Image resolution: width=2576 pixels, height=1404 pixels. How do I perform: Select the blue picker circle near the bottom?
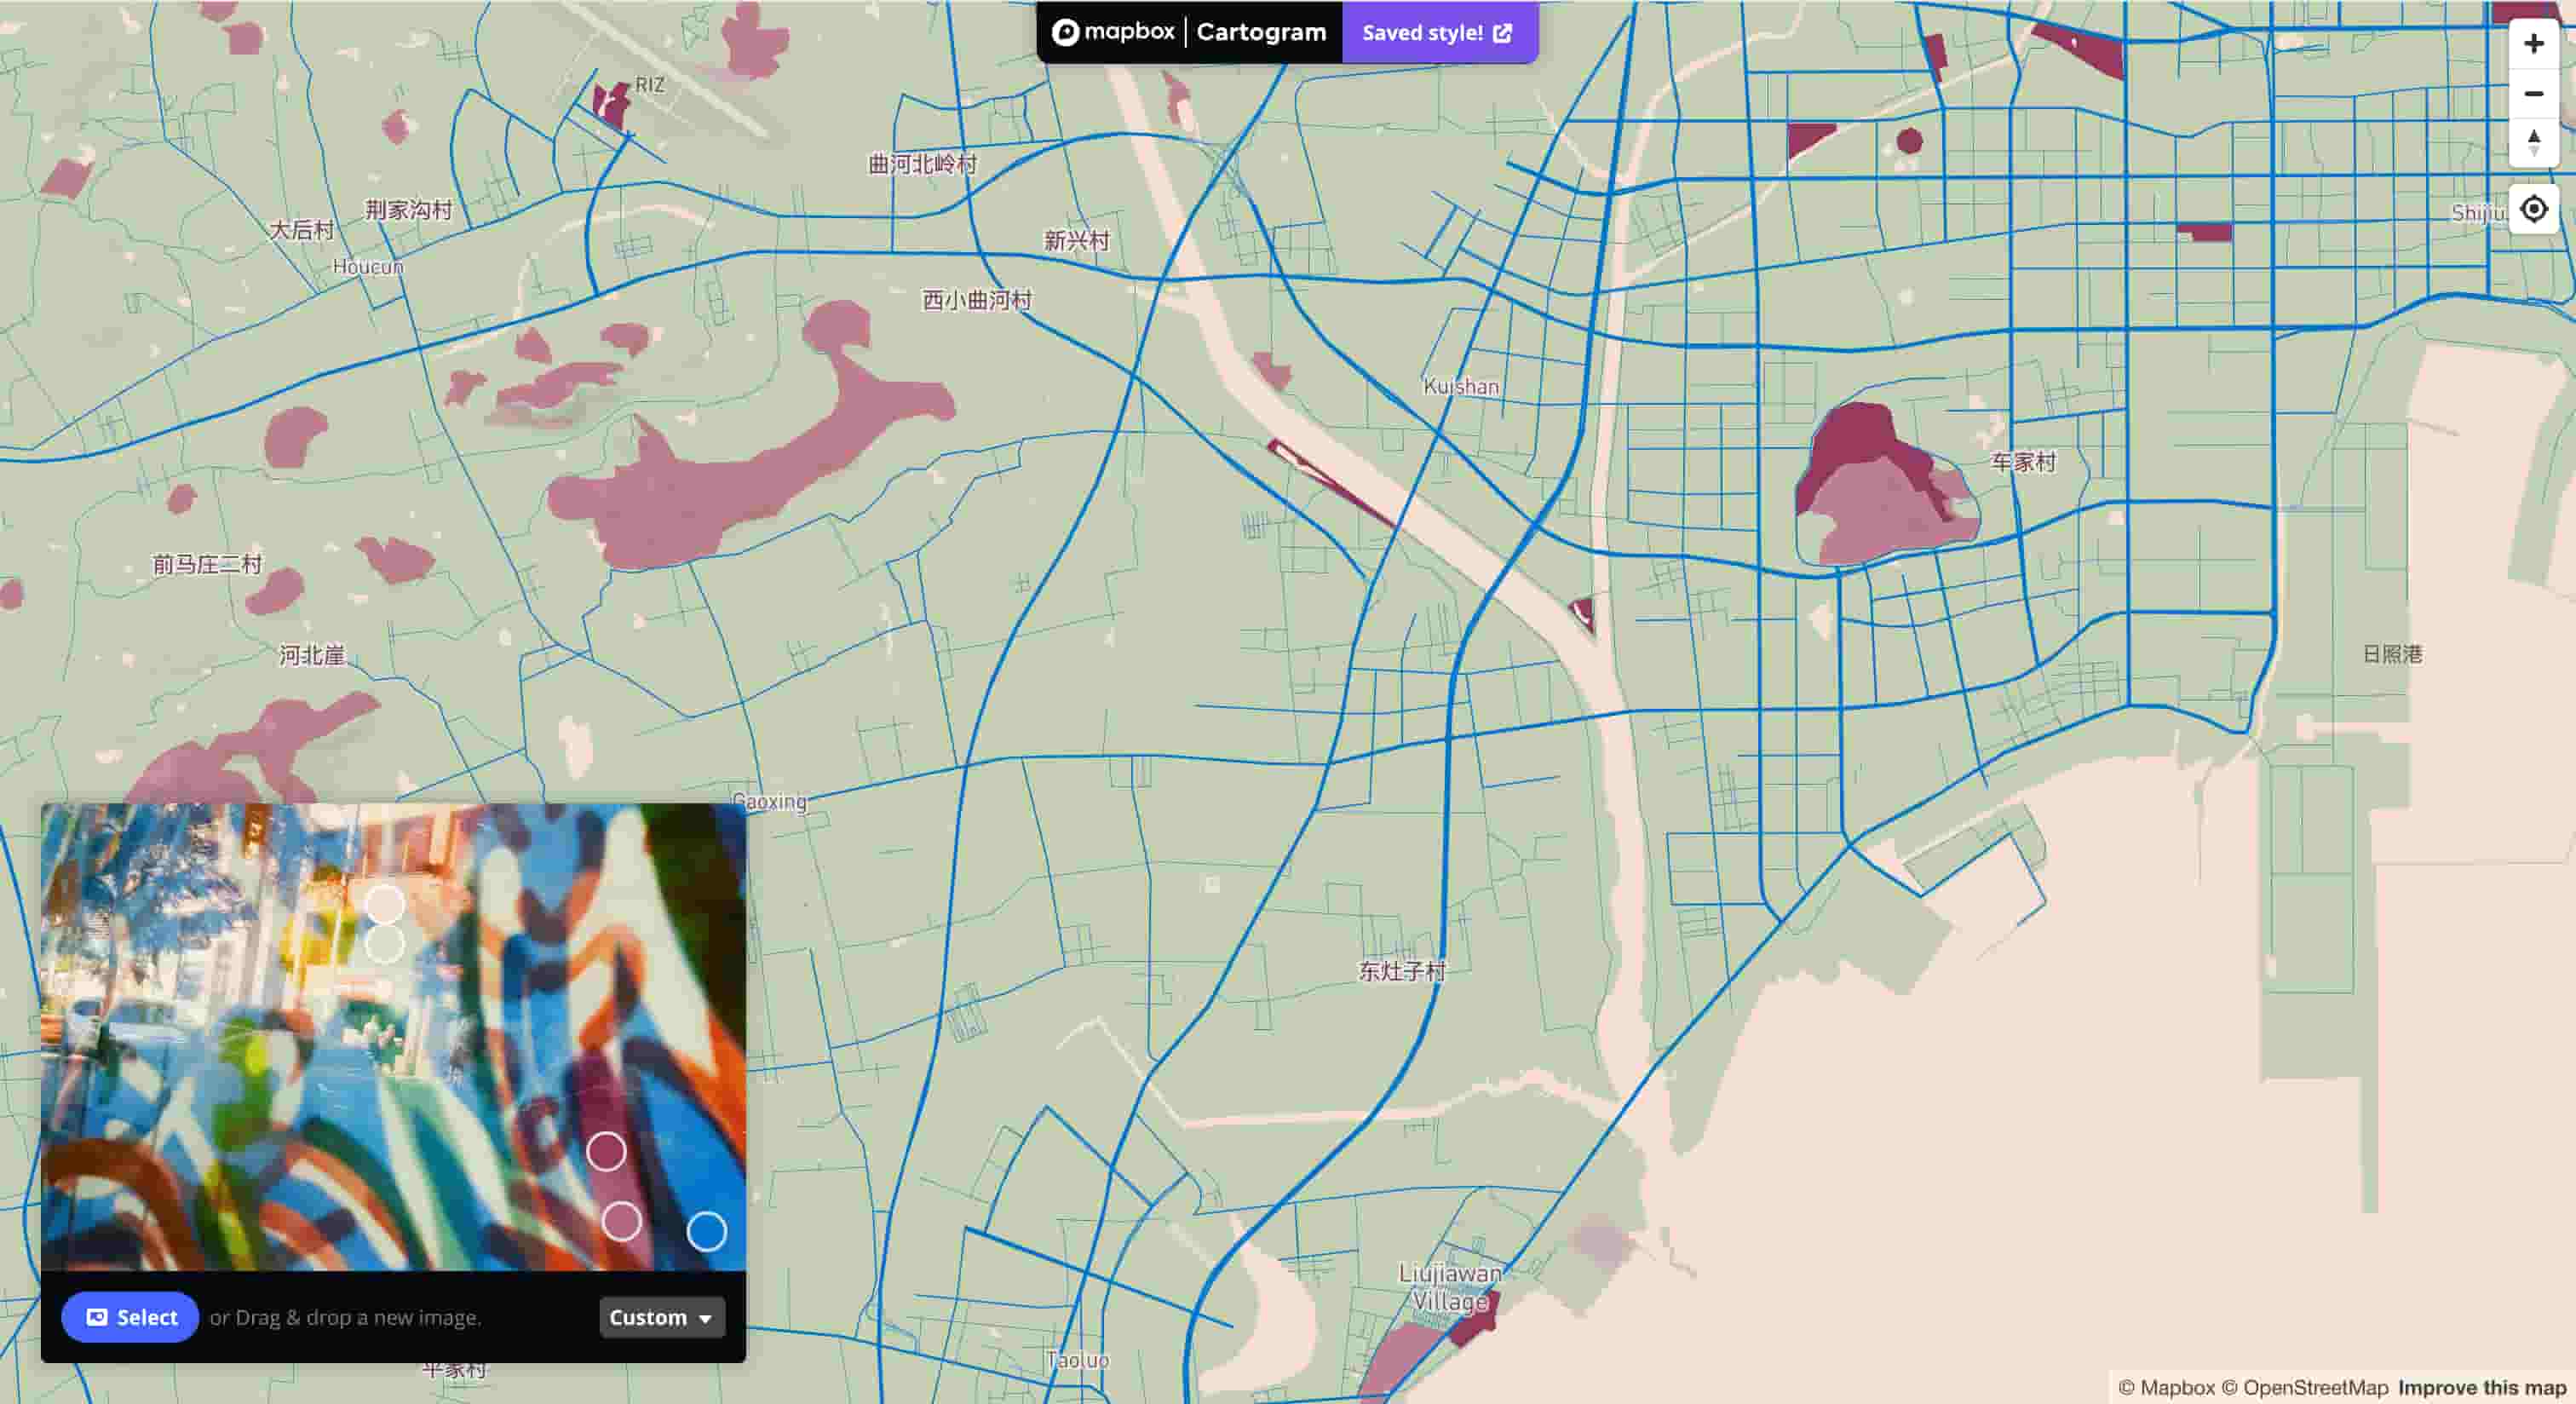pyautogui.click(x=707, y=1233)
